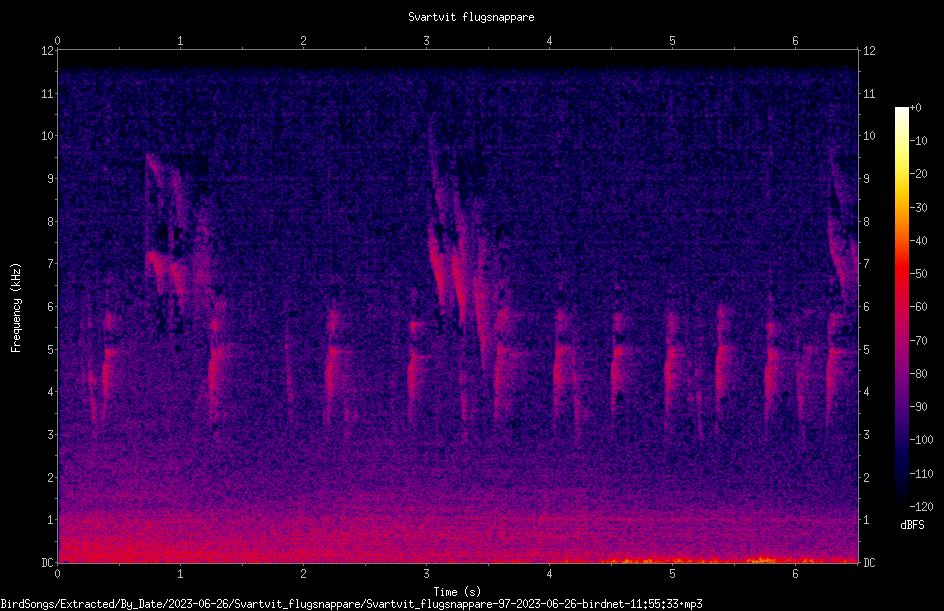Click the "dBFS" label under the color scale
This screenshot has height=611, width=944.
(x=912, y=525)
